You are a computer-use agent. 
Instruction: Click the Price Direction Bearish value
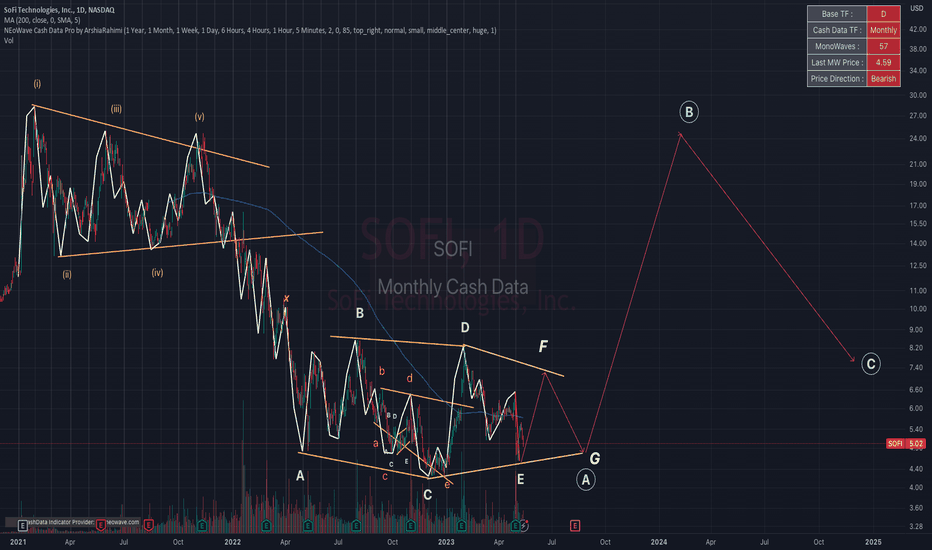tap(883, 78)
